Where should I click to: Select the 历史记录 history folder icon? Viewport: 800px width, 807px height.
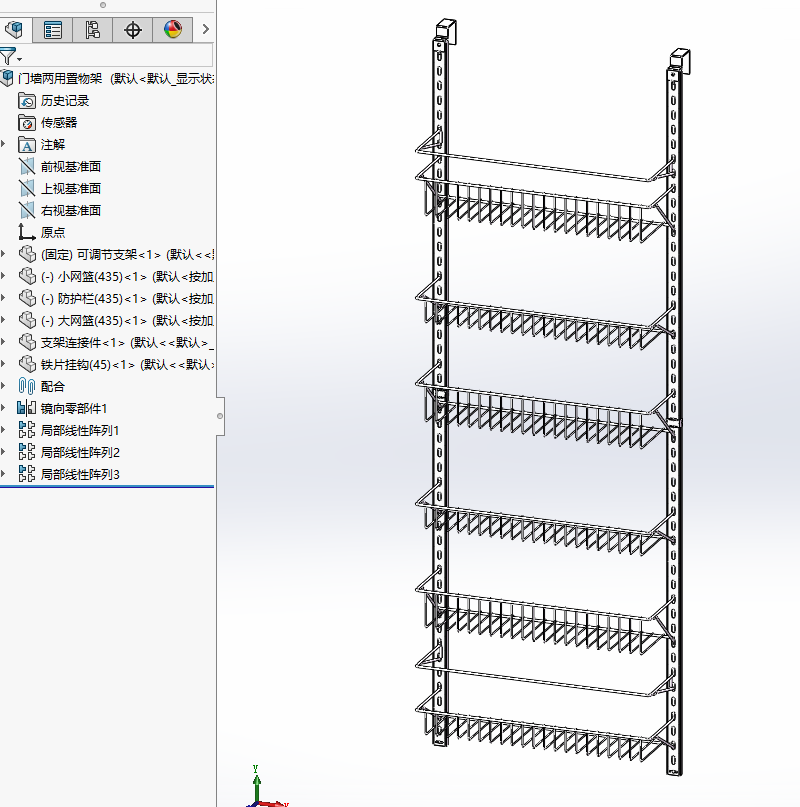[27, 101]
